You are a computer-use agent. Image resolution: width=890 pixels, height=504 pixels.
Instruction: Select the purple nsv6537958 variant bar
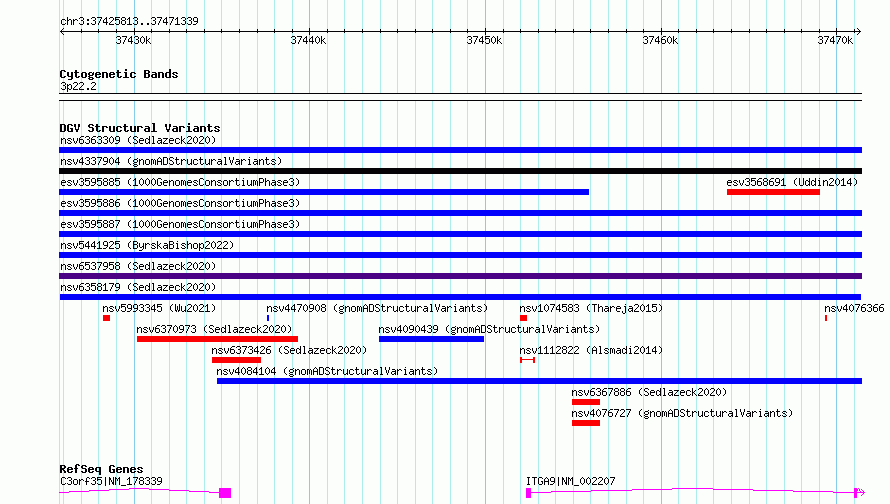(x=460, y=276)
